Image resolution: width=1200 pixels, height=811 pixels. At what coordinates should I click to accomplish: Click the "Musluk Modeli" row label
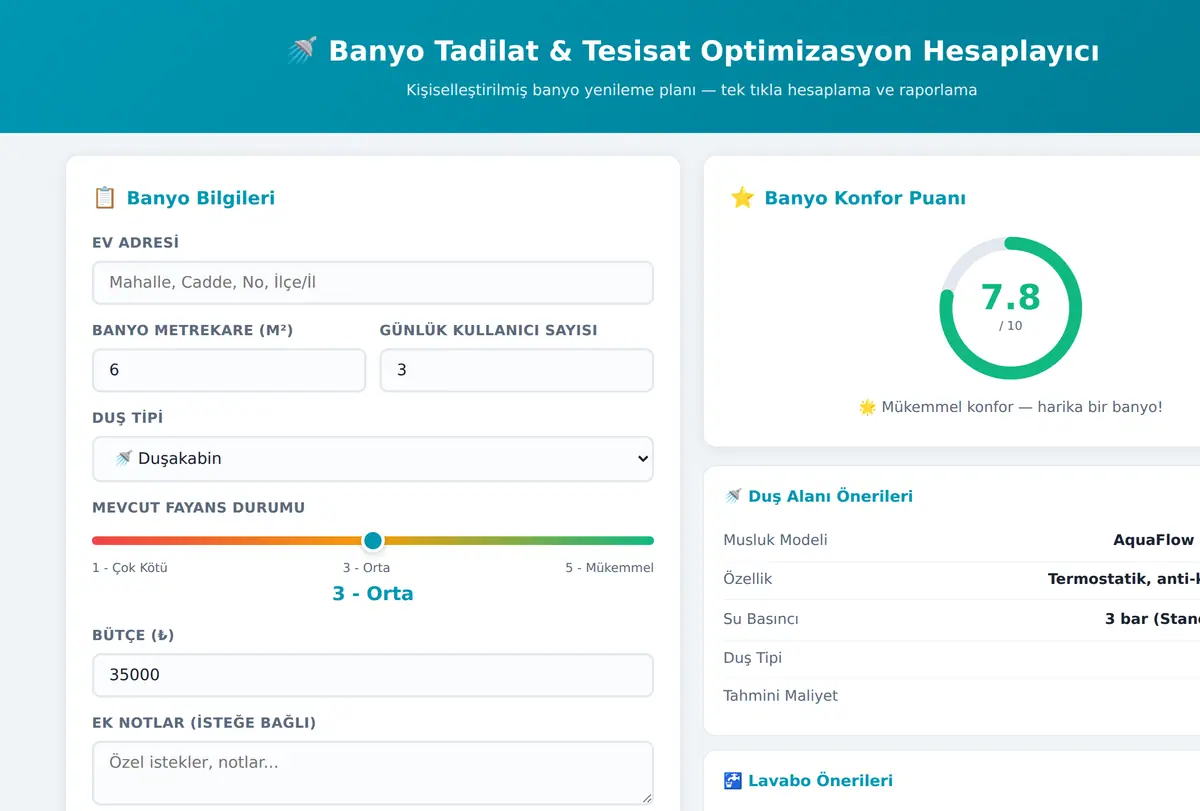coord(775,540)
